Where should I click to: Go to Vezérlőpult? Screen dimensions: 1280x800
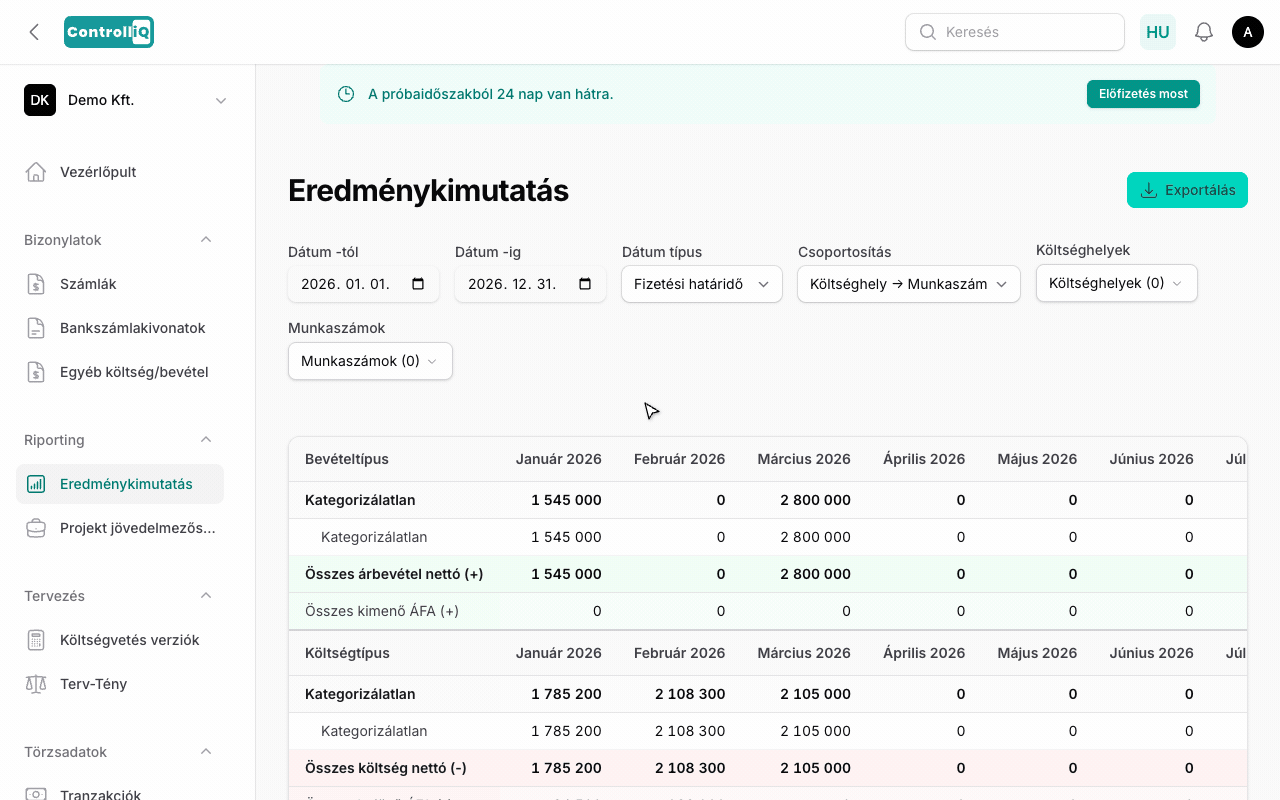point(120,172)
